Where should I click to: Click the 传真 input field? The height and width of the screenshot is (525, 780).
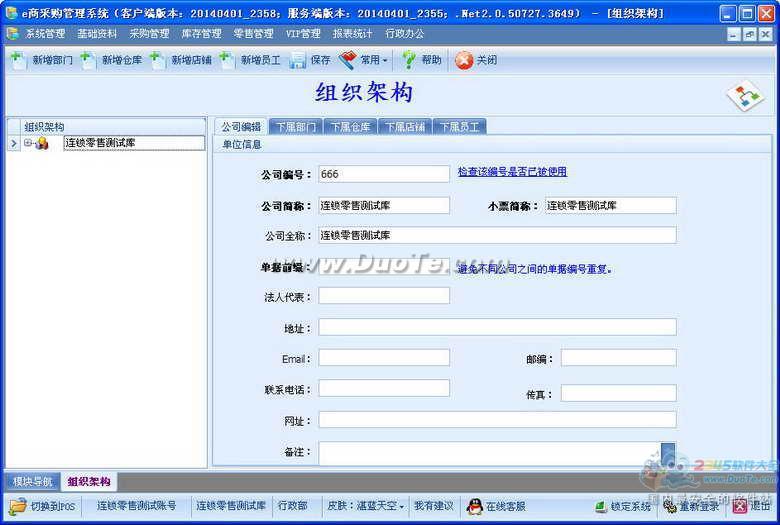pos(619,393)
